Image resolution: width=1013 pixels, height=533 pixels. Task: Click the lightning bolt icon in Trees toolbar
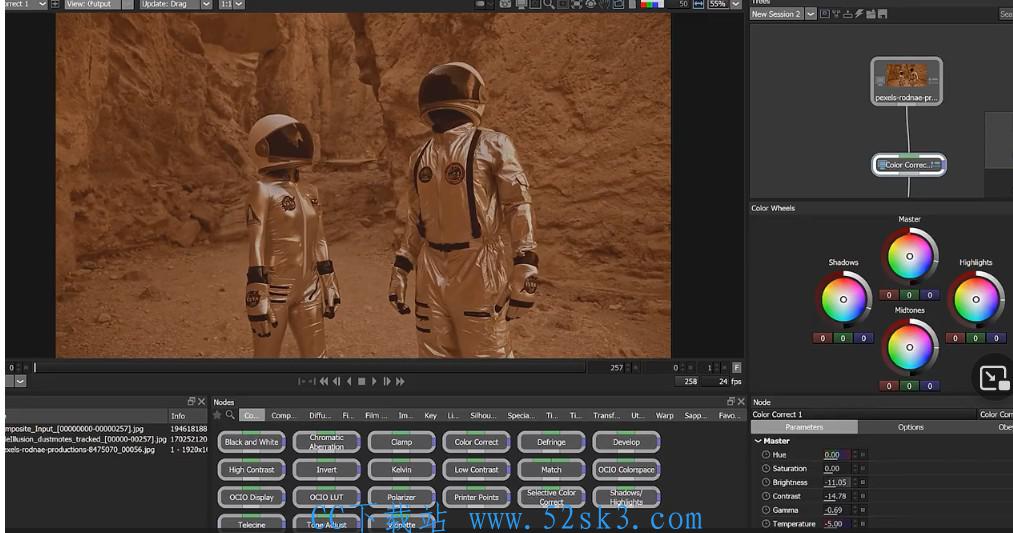pyautogui.click(x=859, y=14)
